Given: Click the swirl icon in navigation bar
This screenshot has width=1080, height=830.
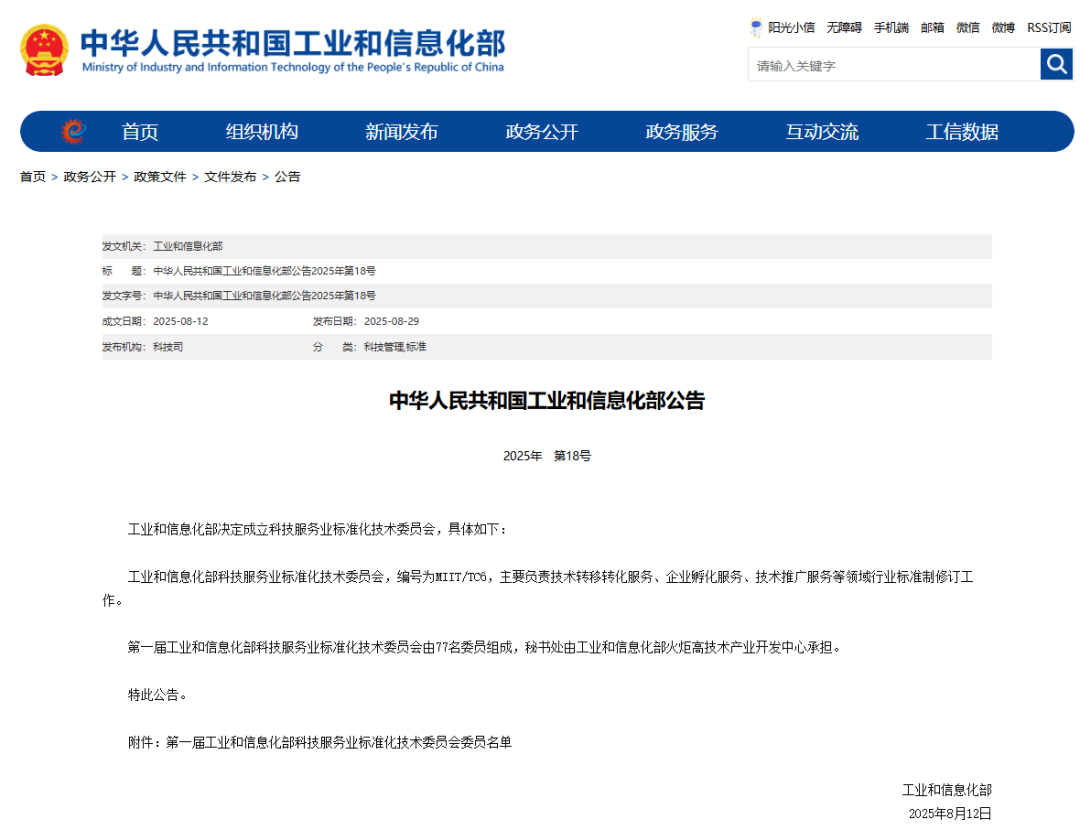Looking at the screenshot, I should tap(73, 131).
